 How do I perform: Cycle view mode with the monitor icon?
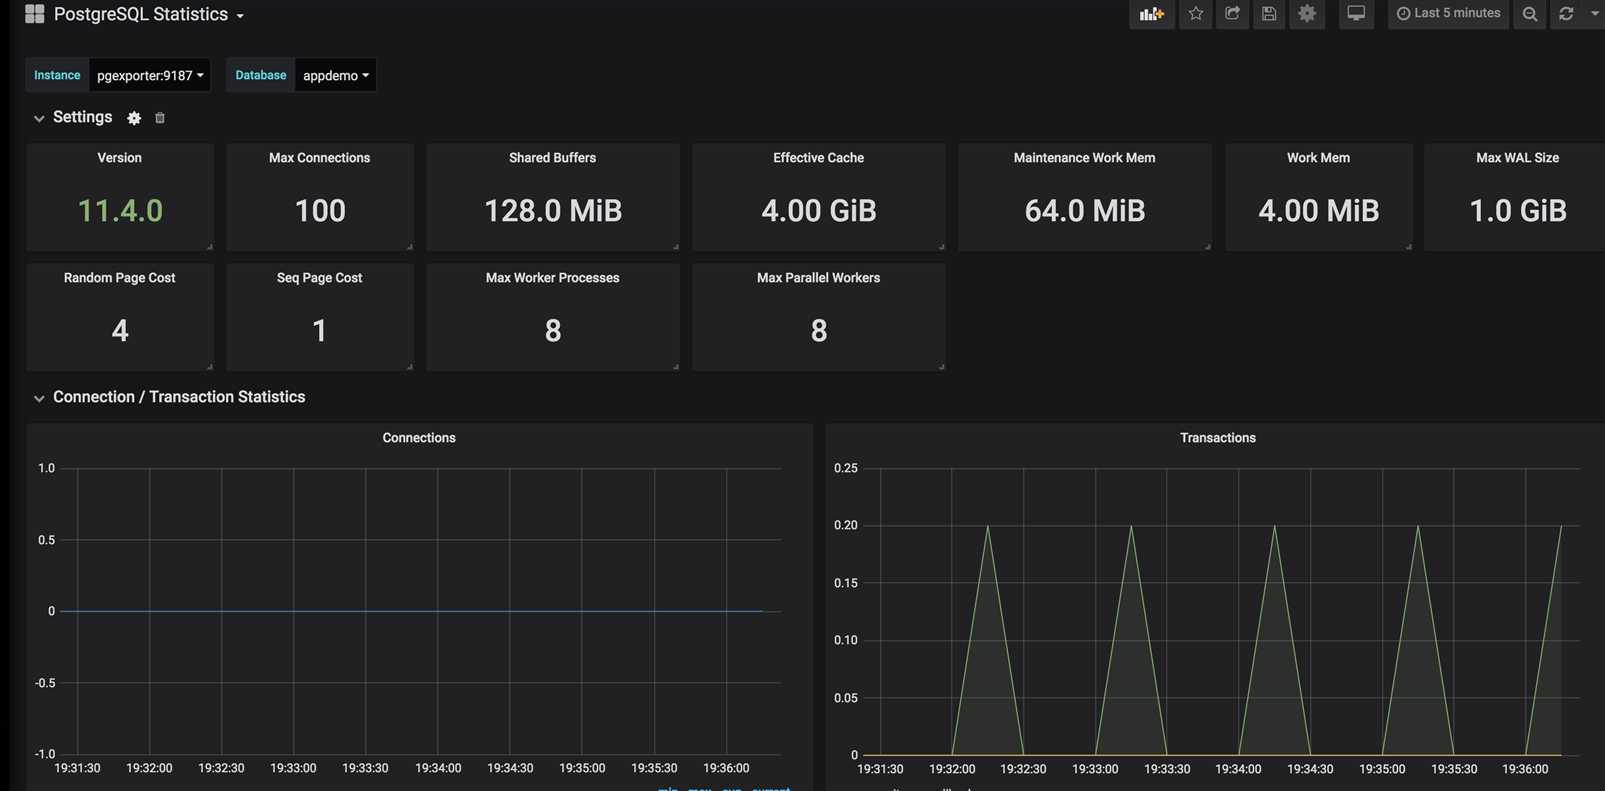[x=1356, y=14]
